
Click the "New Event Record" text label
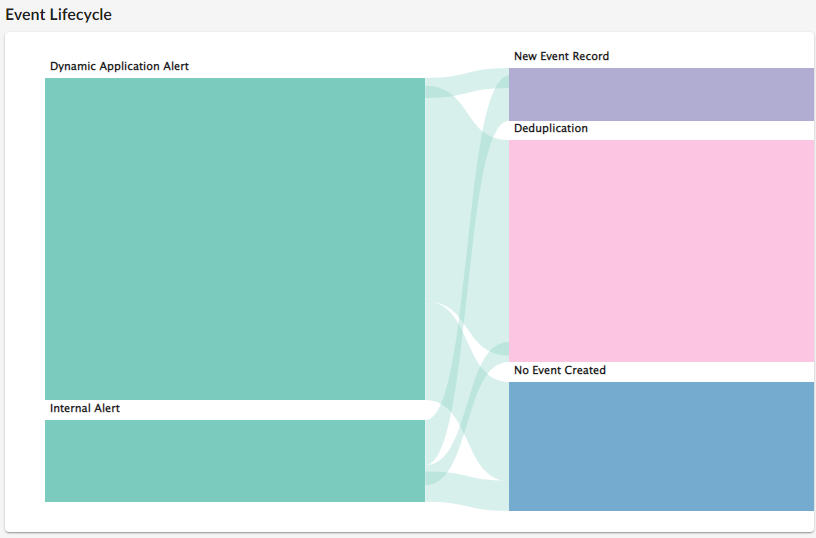[561, 56]
